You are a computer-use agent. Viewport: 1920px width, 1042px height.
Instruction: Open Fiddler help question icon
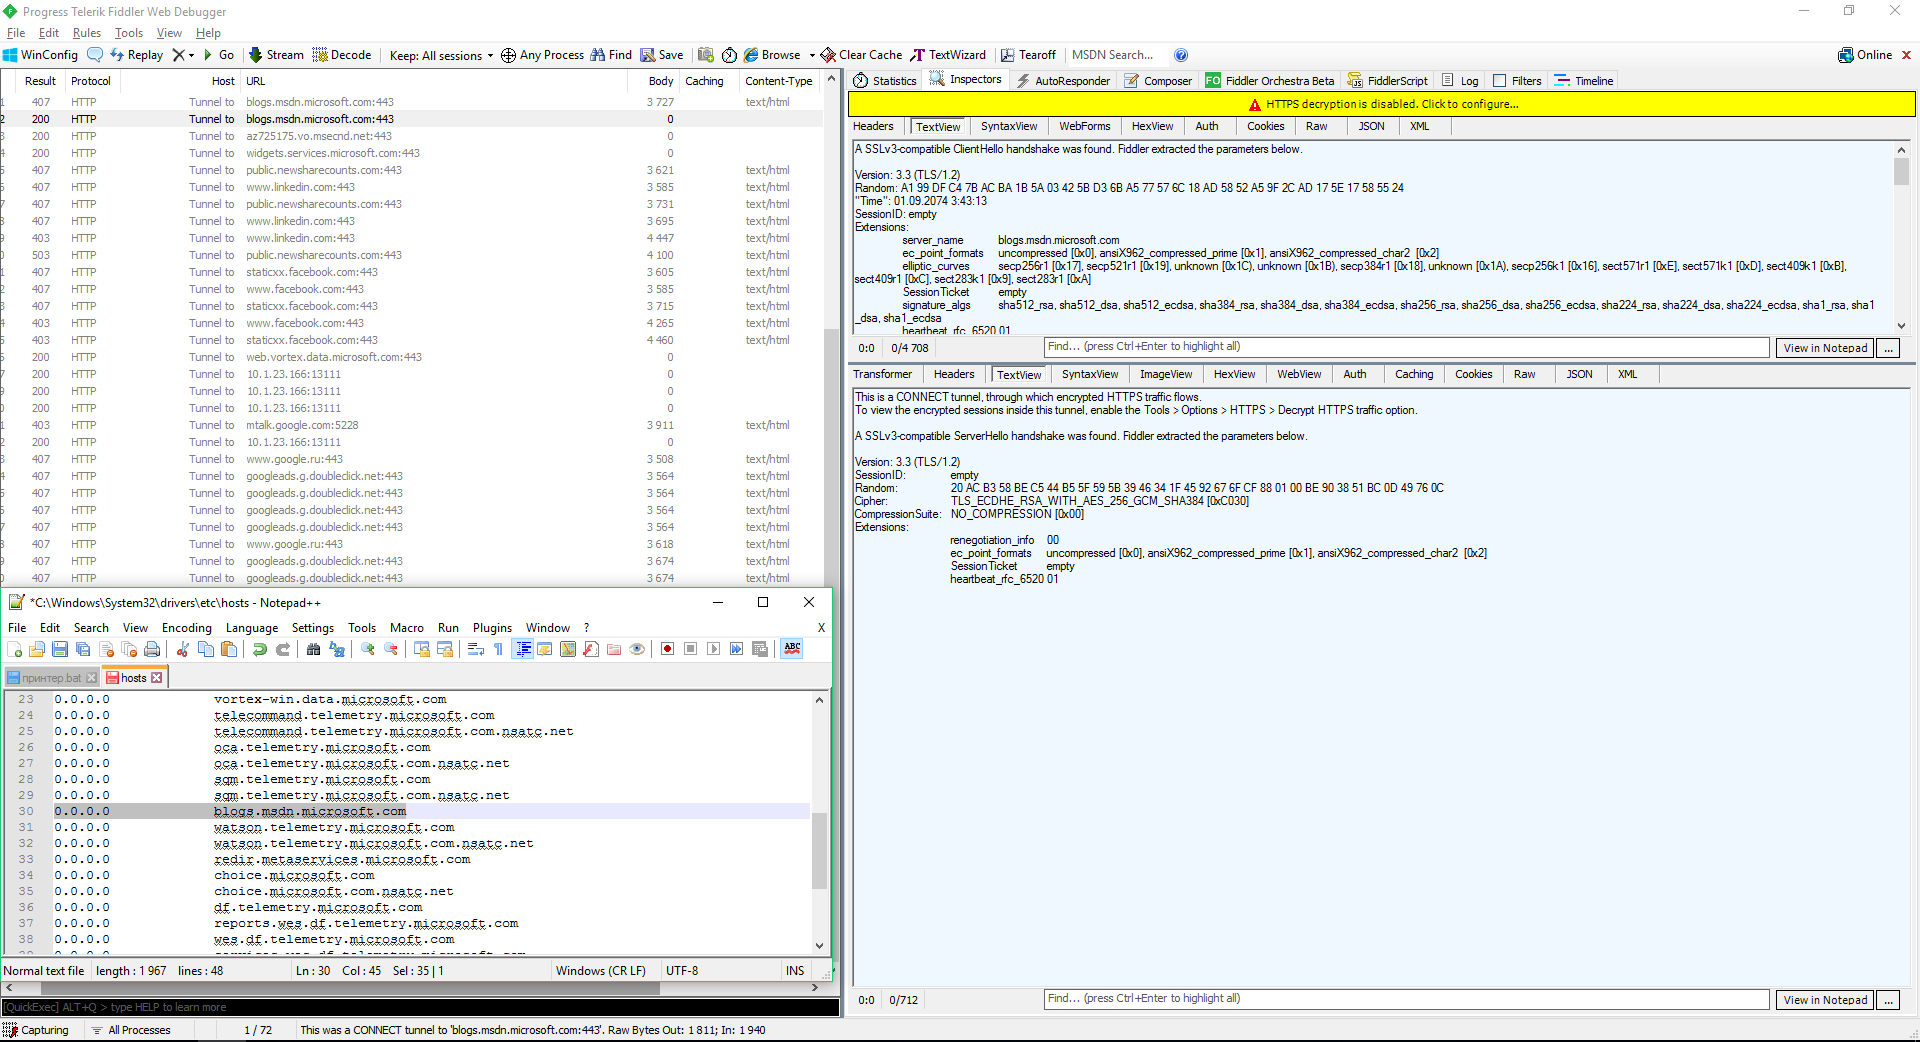coord(1181,55)
